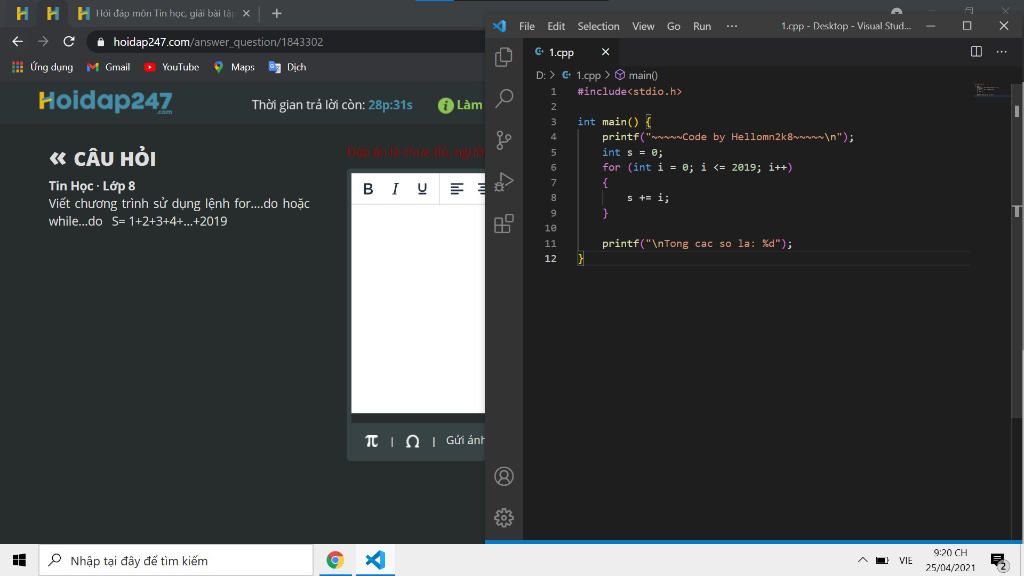Switch to the second pinned Hoidap247 tab
The image size is (1024, 576).
click(52, 13)
